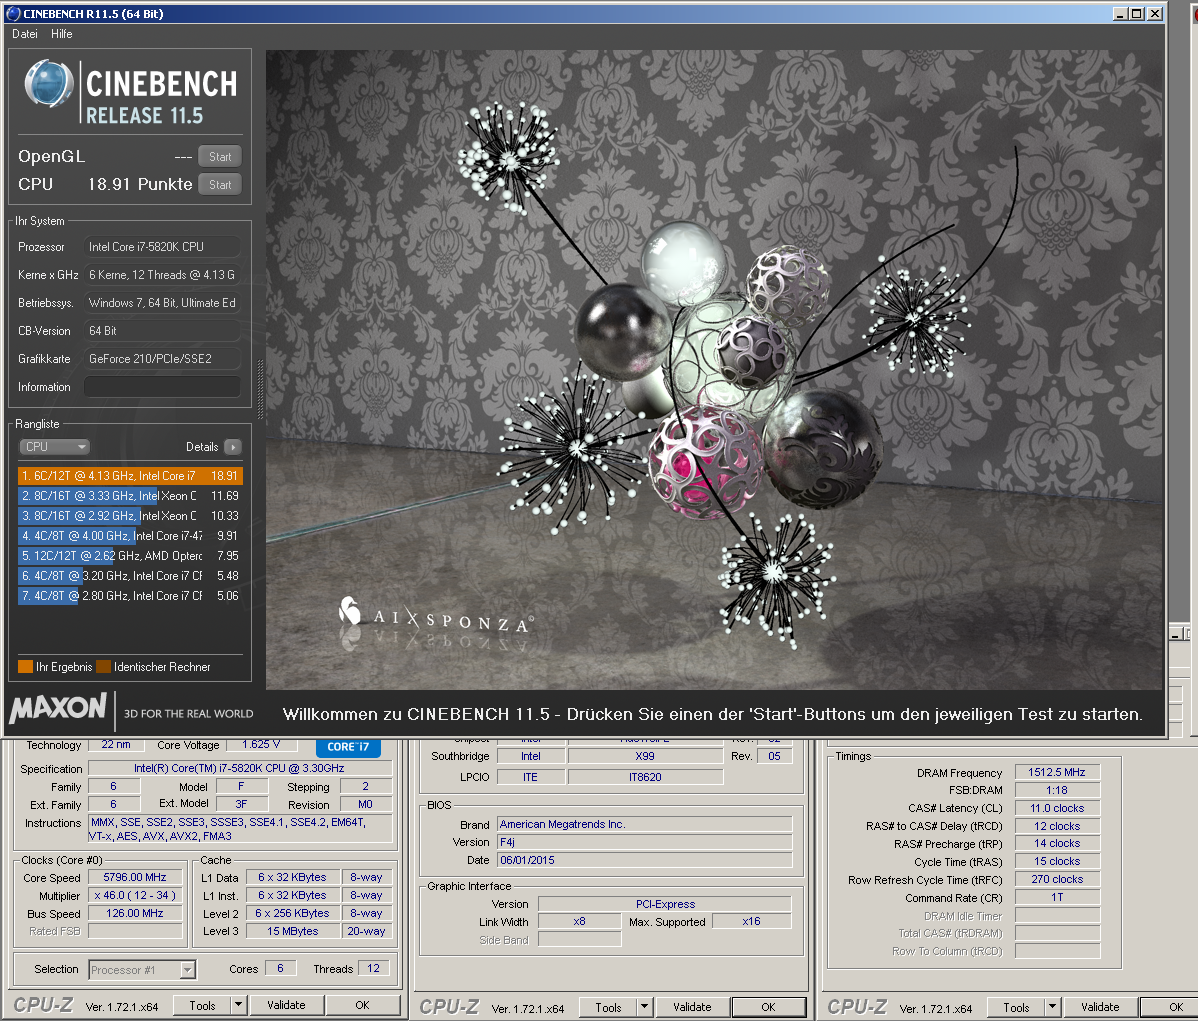The height and width of the screenshot is (1021, 1198).
Task: Click Tools in the right CPU-Z window
Action: click(1016, 1007)
